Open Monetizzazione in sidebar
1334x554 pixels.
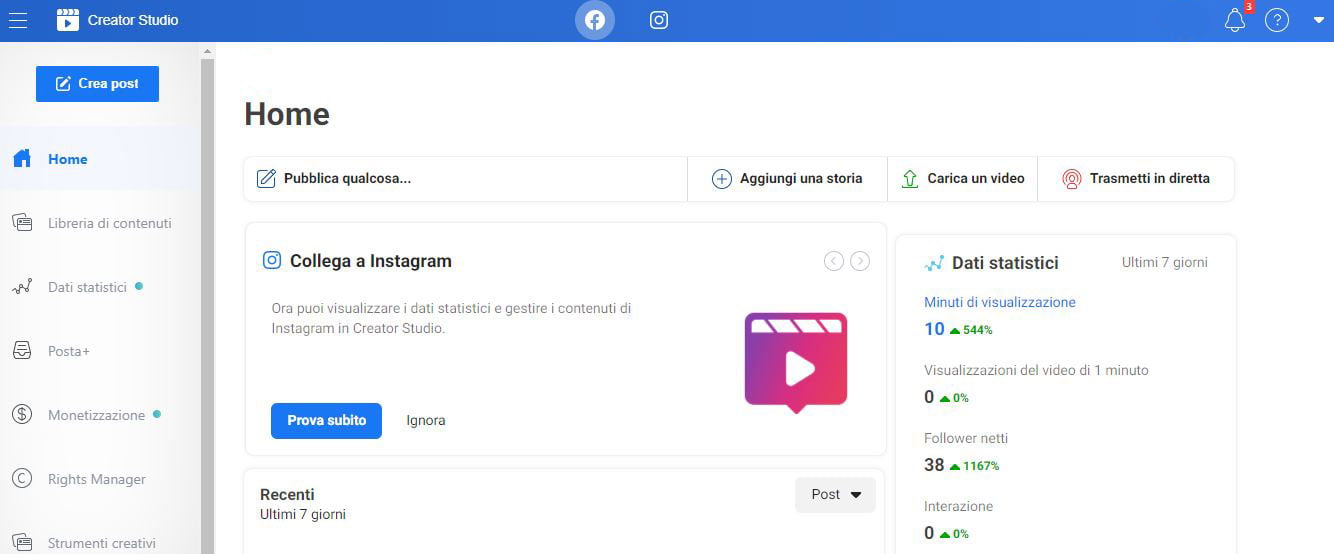[97, 415]
